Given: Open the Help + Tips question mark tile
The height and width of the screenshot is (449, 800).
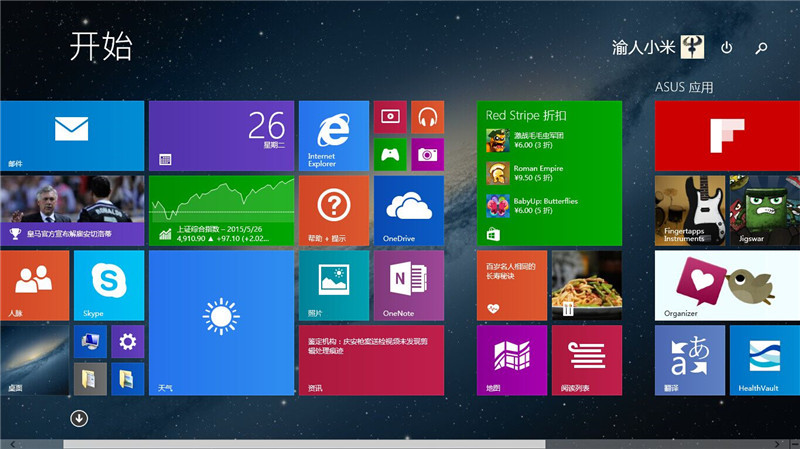Looking at the screenshot, I should pyautogui.click(x=334, y=211).
